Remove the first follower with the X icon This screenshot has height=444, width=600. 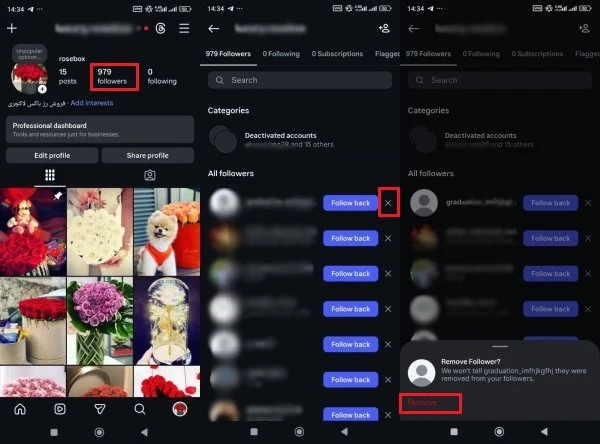(388, 203)
